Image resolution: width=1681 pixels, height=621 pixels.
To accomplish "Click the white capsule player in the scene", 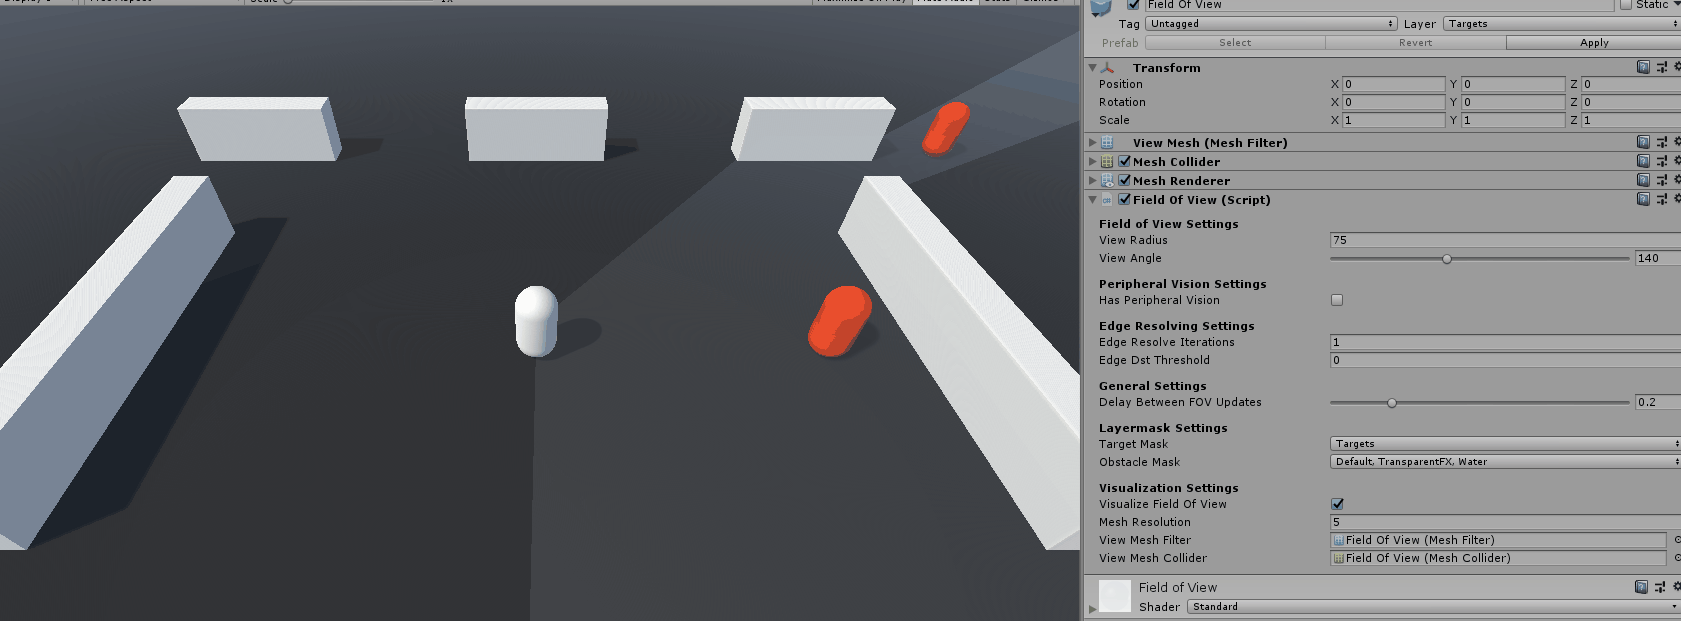I will pyautogui.click(x=536, y=321).
